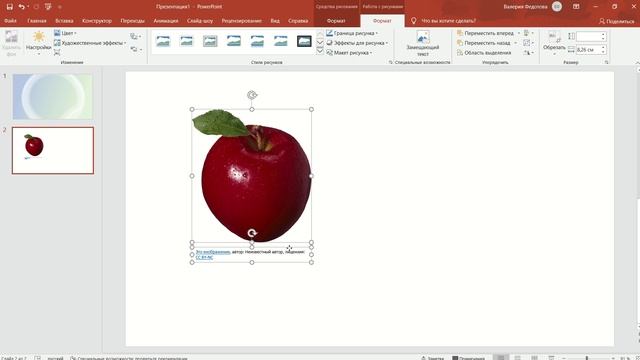Switch to Normal view icon in status bar

501,358
